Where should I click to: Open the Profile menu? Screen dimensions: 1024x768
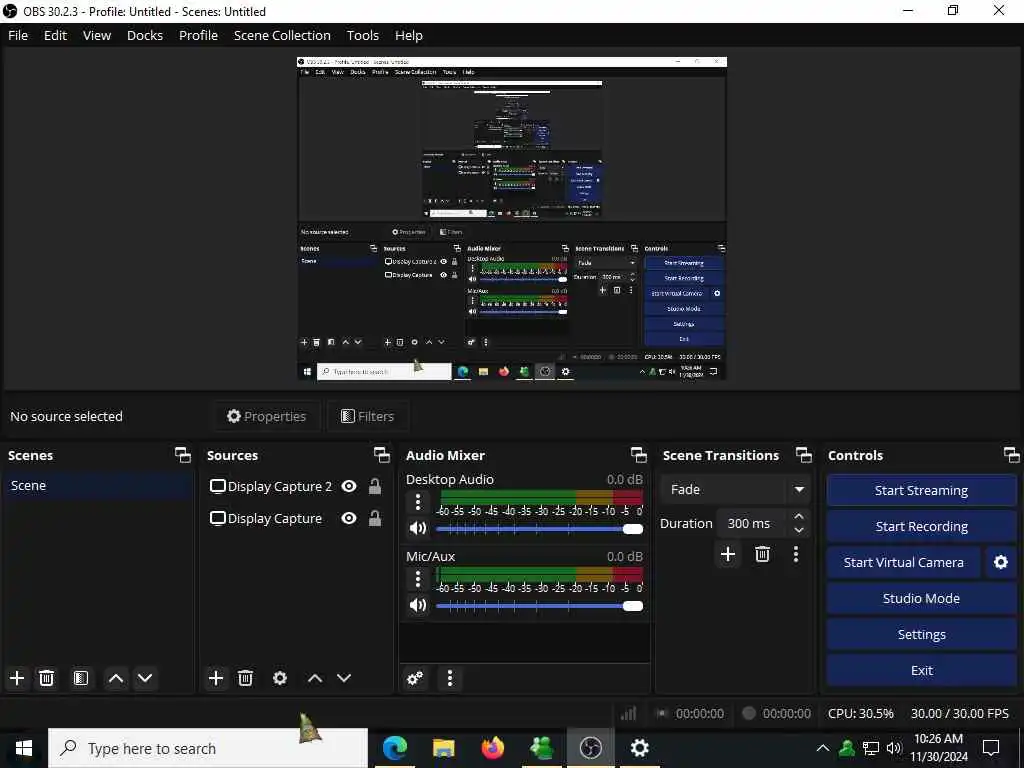coord(199,35)
